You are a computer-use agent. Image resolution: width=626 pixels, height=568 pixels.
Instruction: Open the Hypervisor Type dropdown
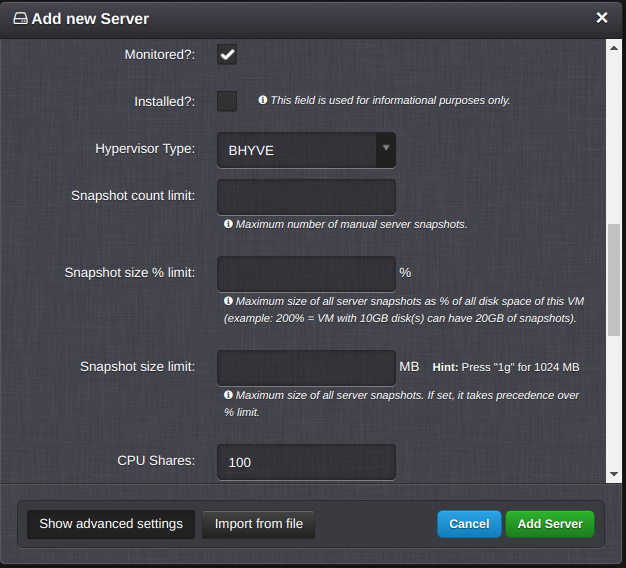click(x=306, y=150)
